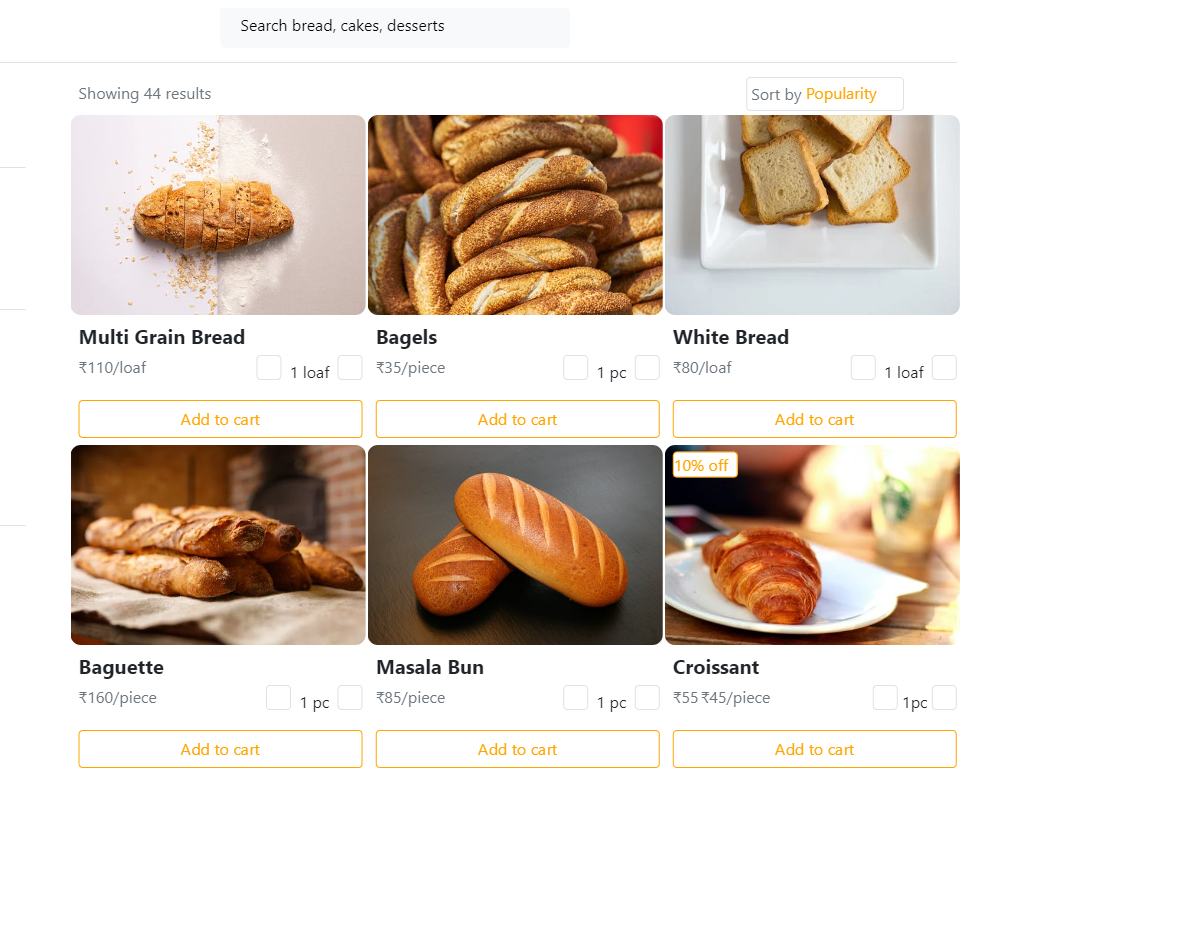Add Baguette to cart

click(x=220, y=749)
